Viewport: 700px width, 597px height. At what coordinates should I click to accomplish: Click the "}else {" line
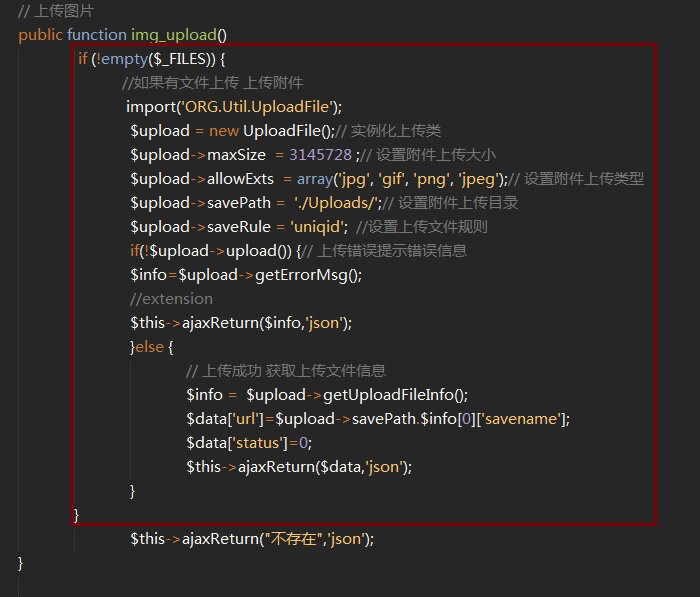pos(152,347)
